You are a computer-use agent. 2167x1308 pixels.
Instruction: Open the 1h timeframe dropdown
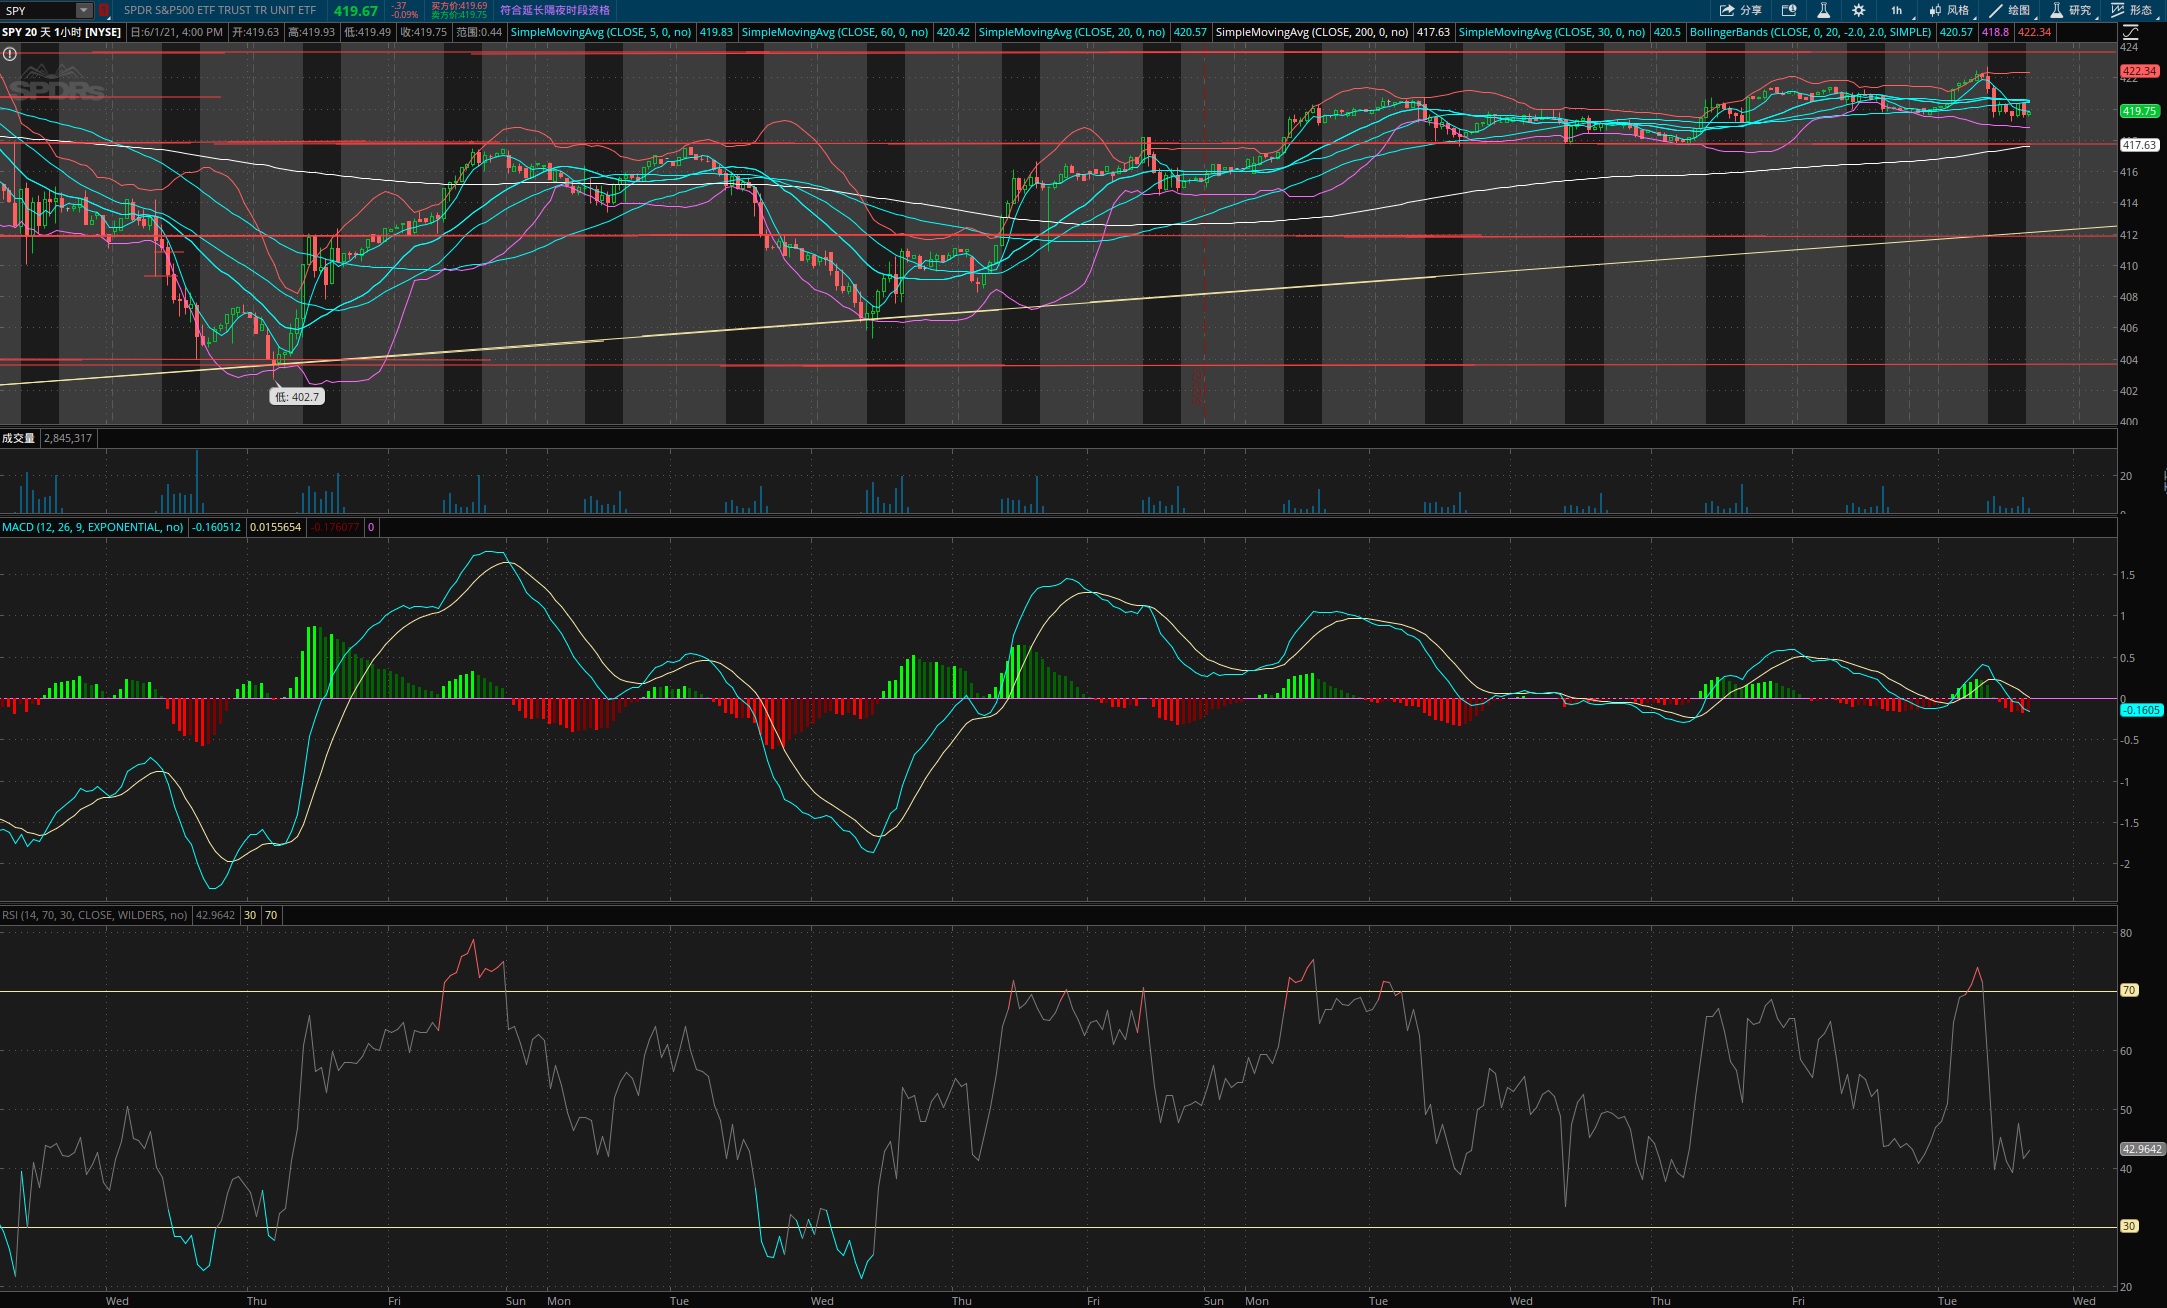[1899, 10]
